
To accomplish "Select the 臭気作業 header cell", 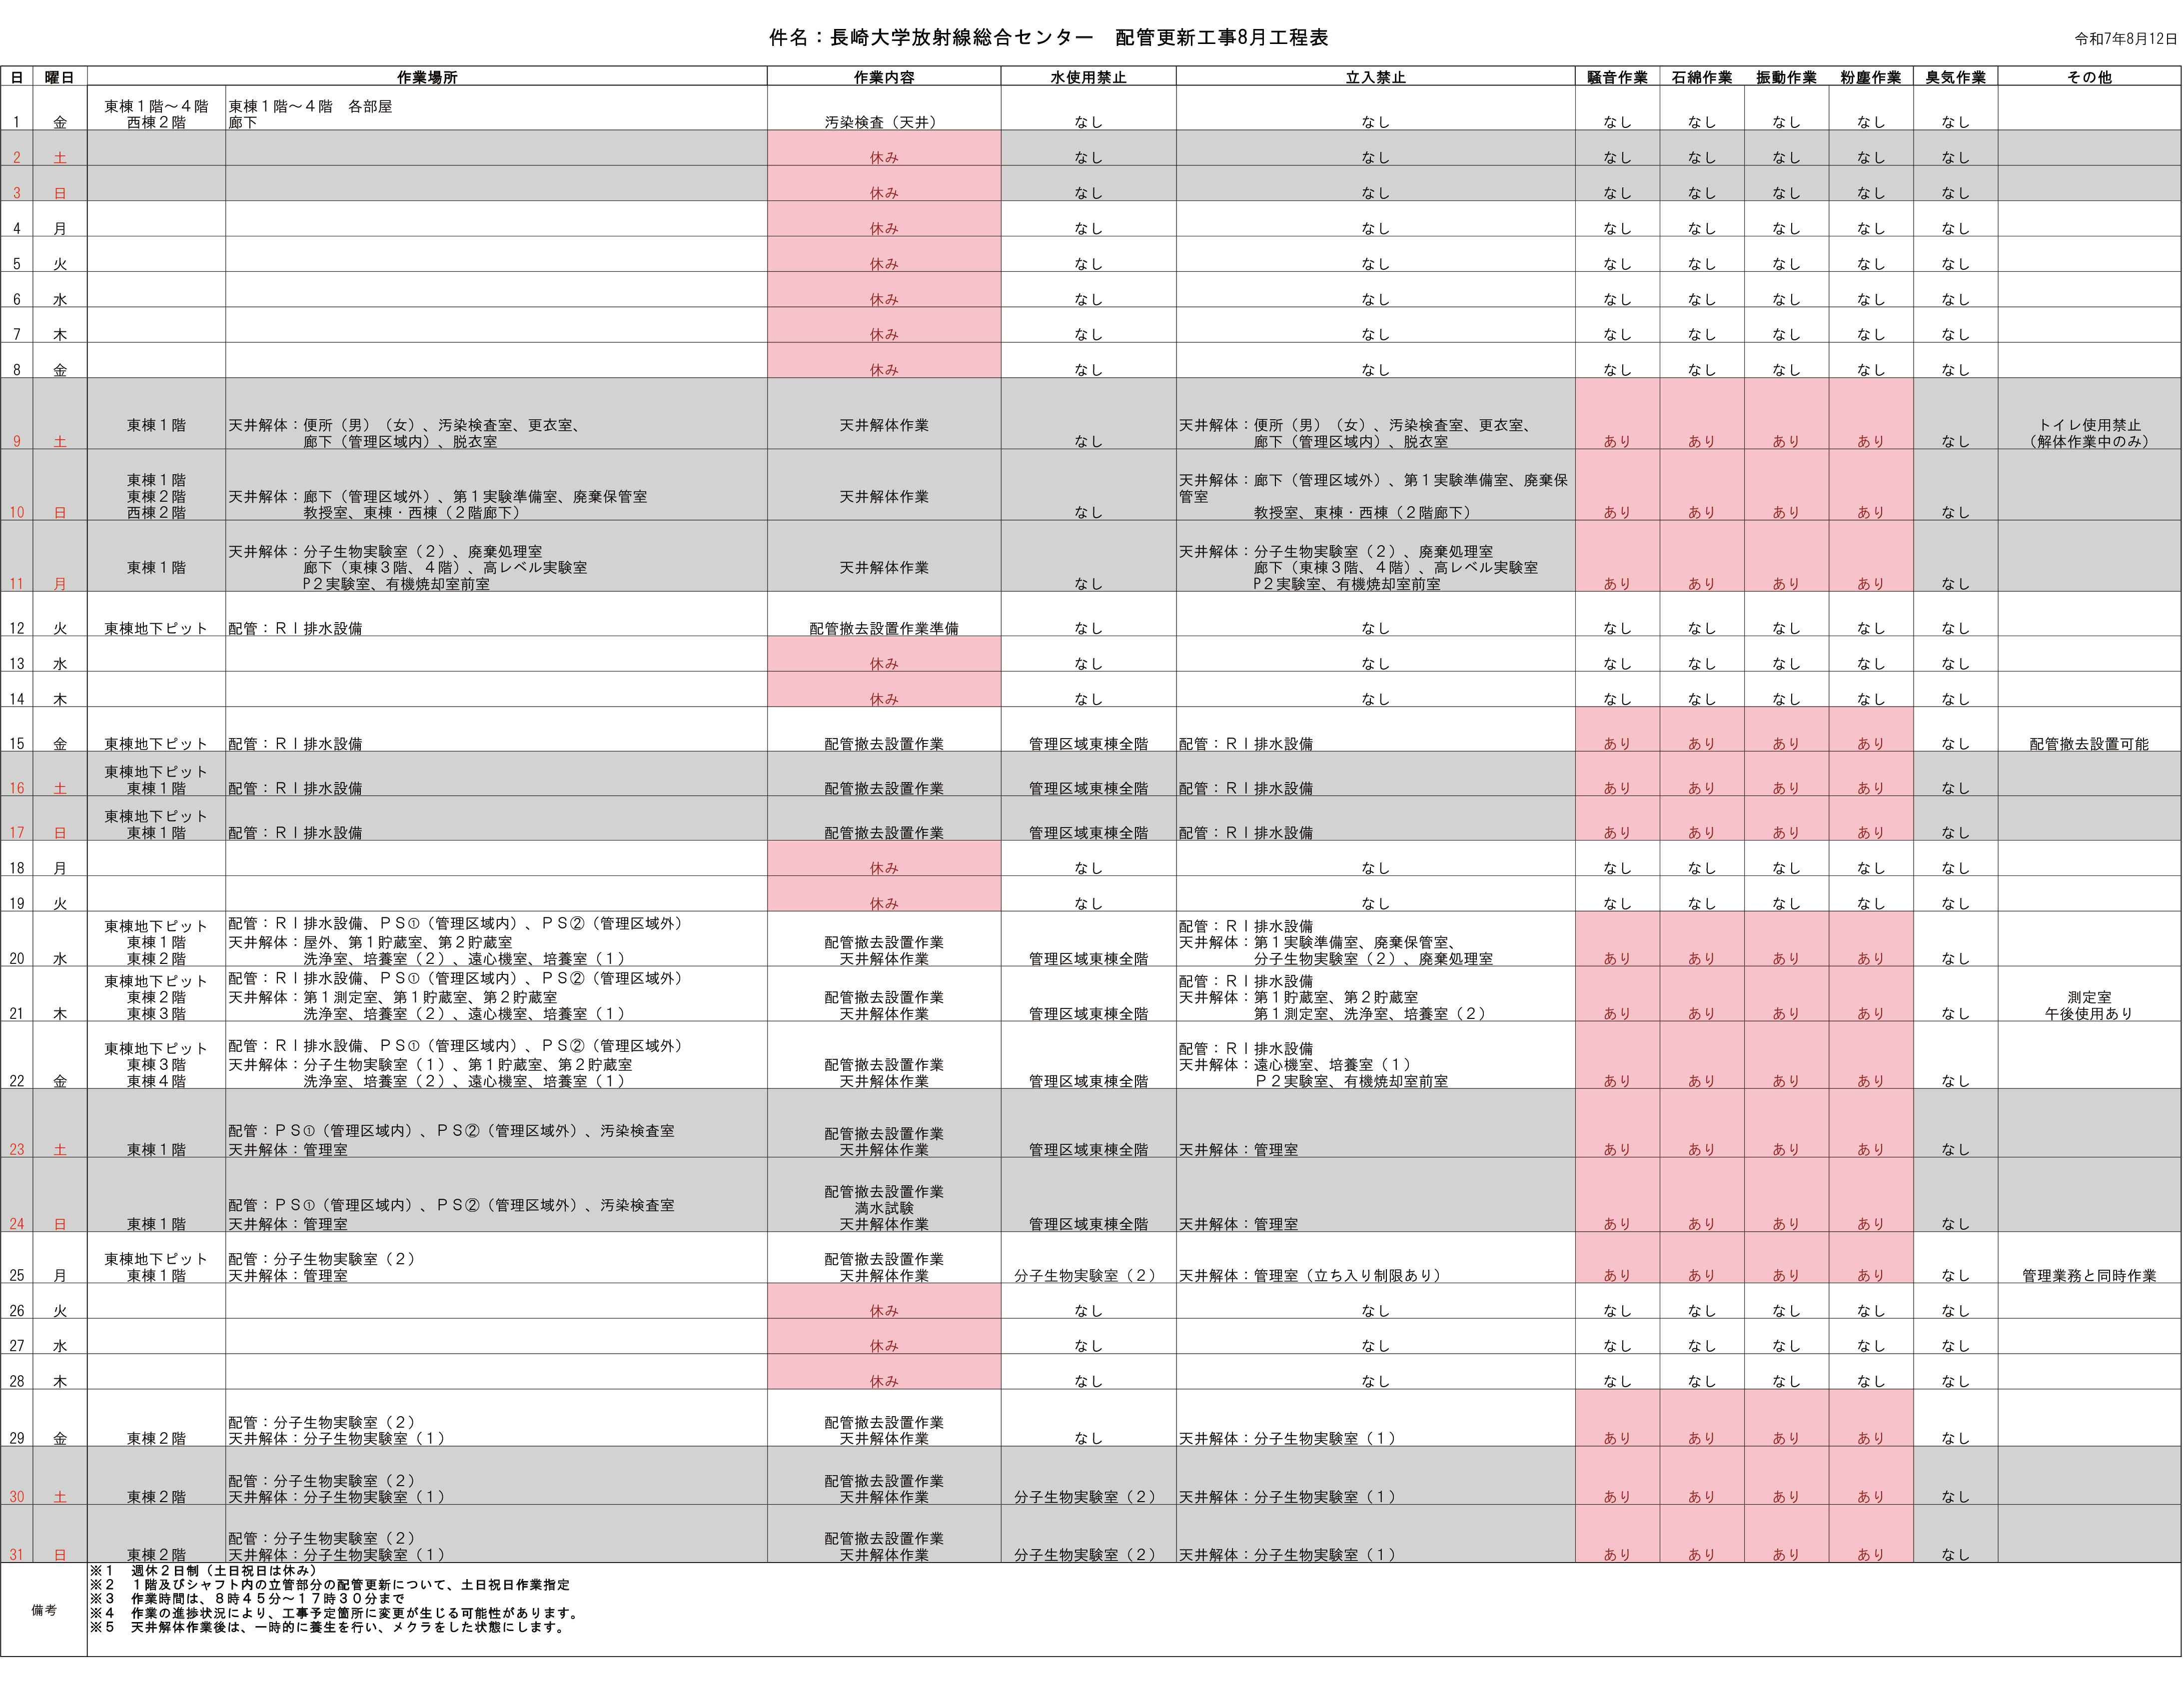I will pyautogui.click(x=1955, y=77).
